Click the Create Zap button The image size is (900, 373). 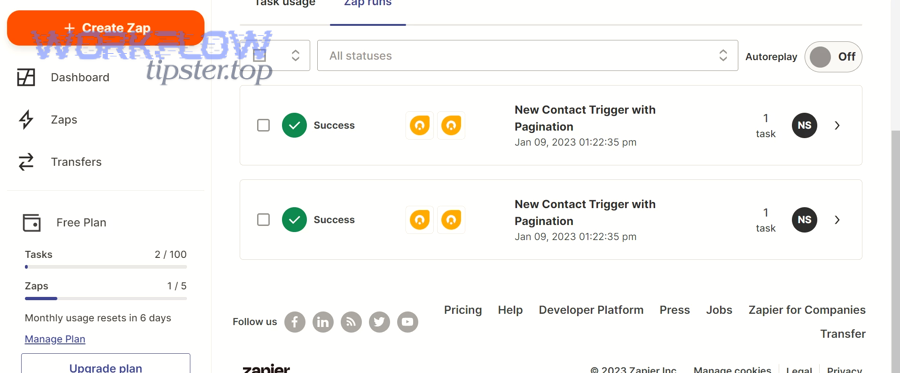106,28
